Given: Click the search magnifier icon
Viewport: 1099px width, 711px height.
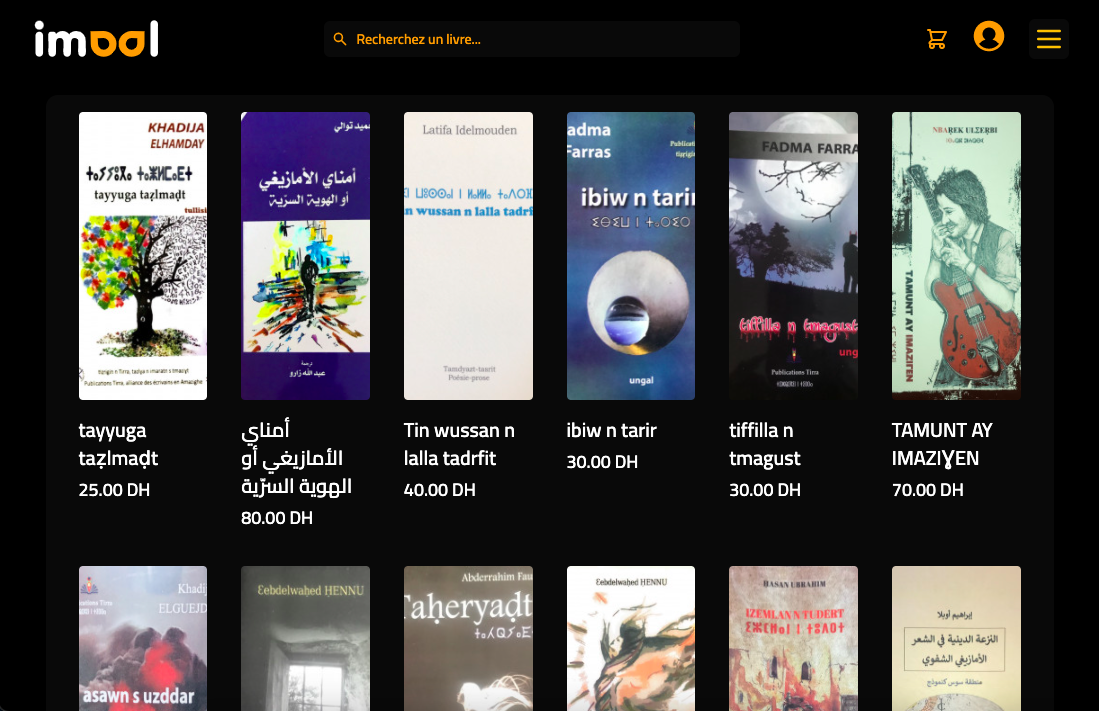Looking at the screenshot, I should point(340,39).
